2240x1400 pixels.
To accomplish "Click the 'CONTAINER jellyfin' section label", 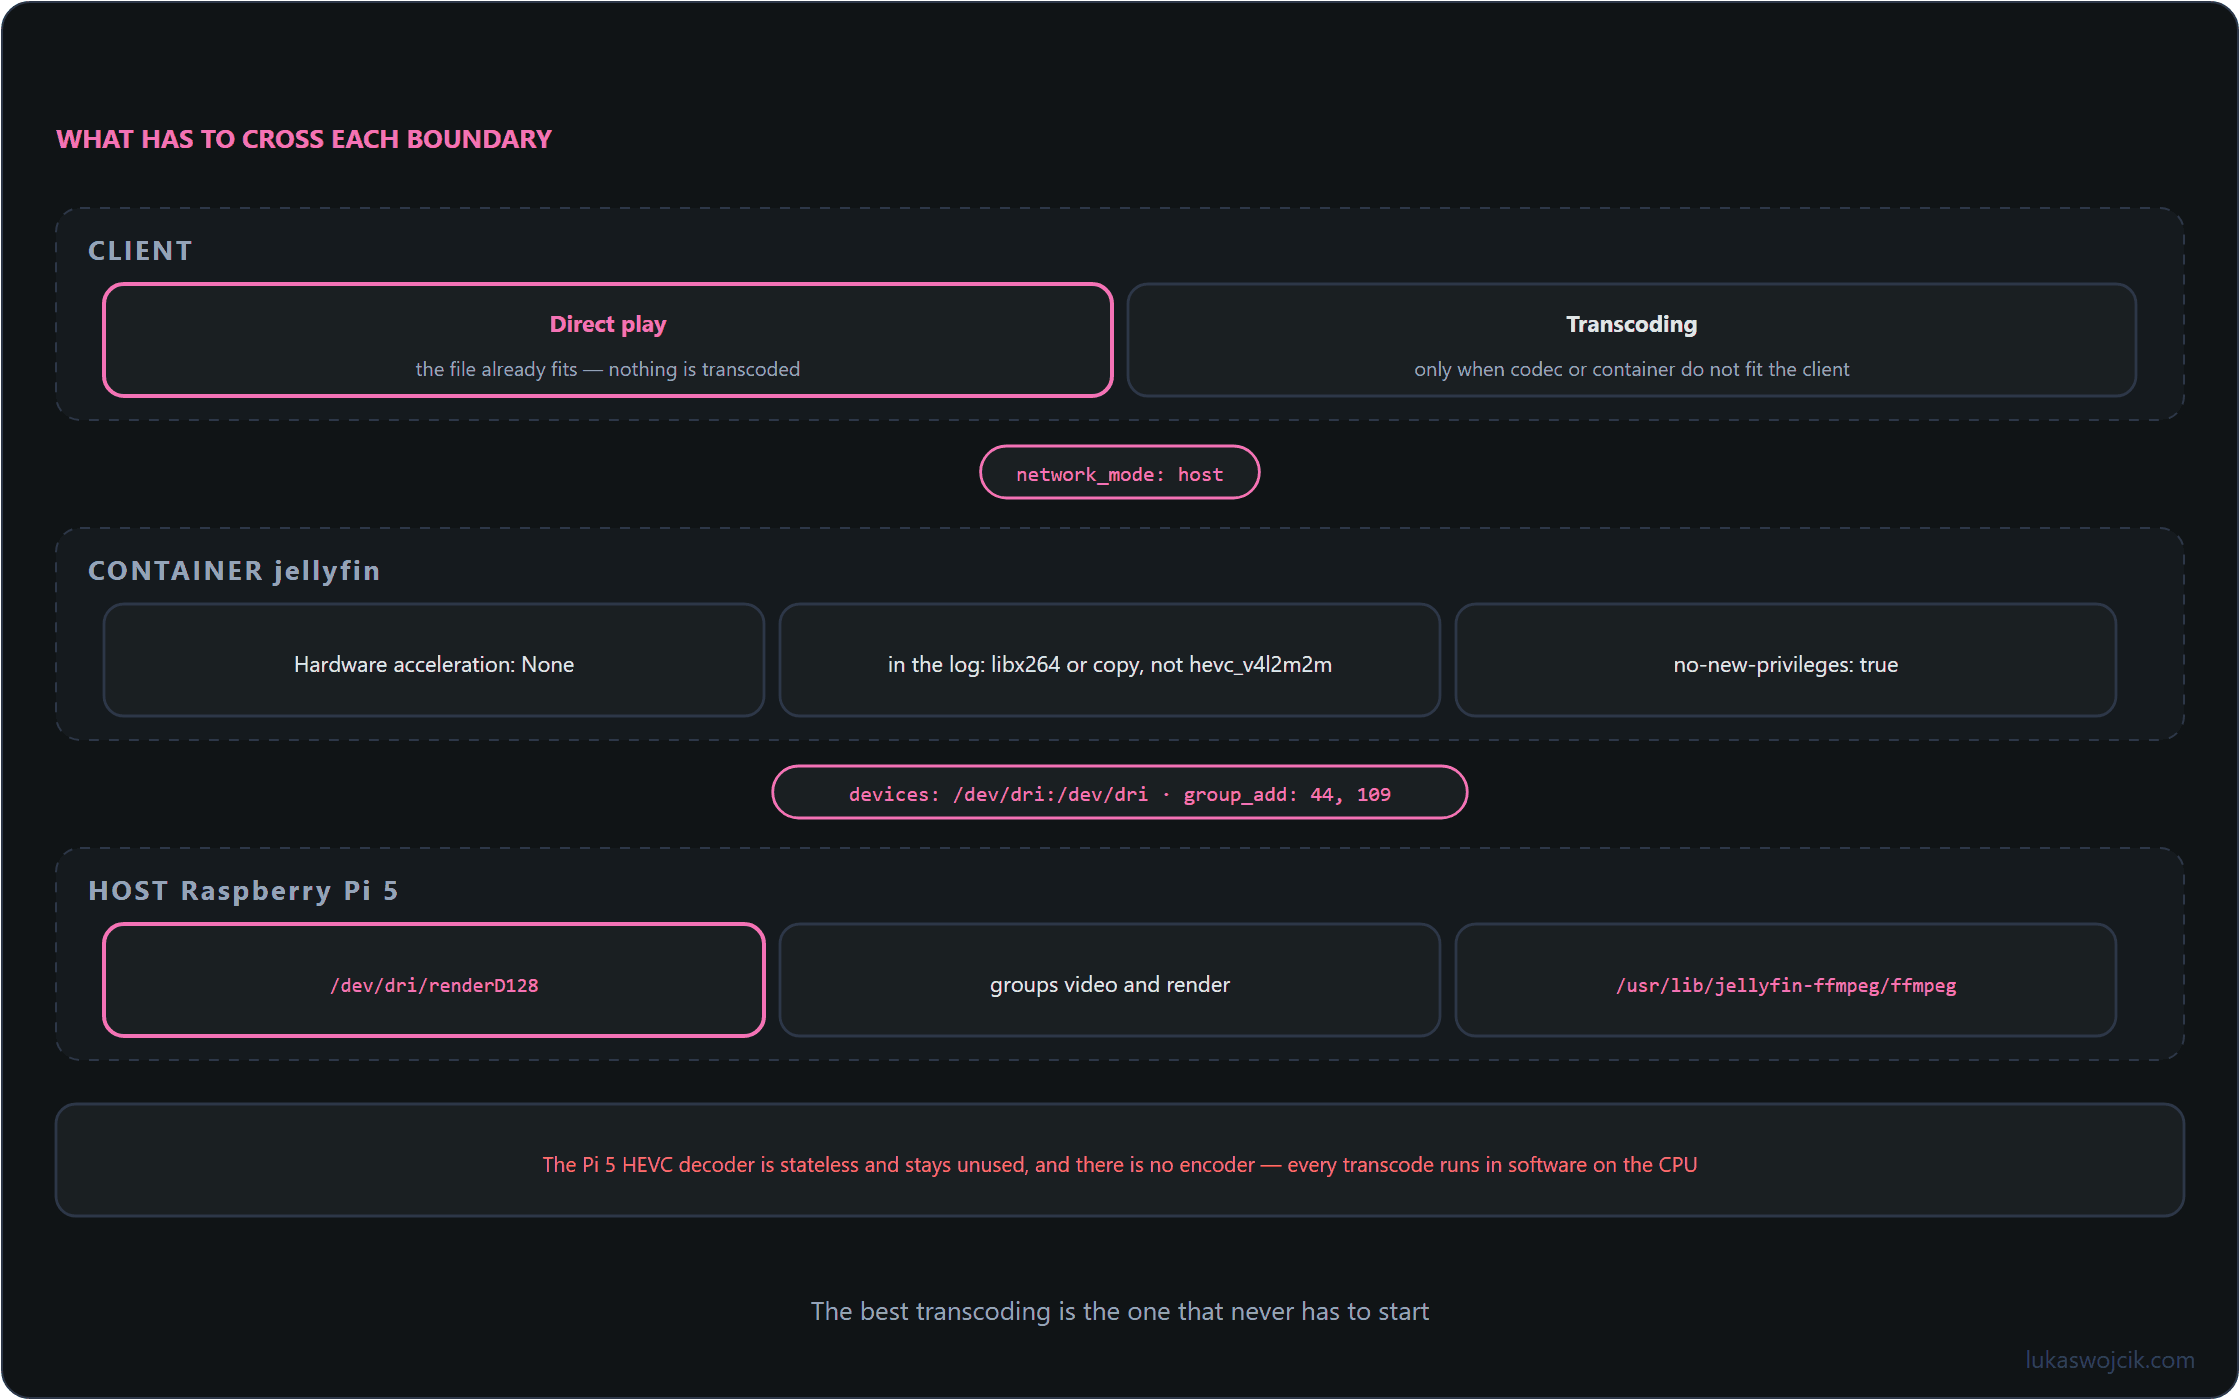I will (234, 571).
